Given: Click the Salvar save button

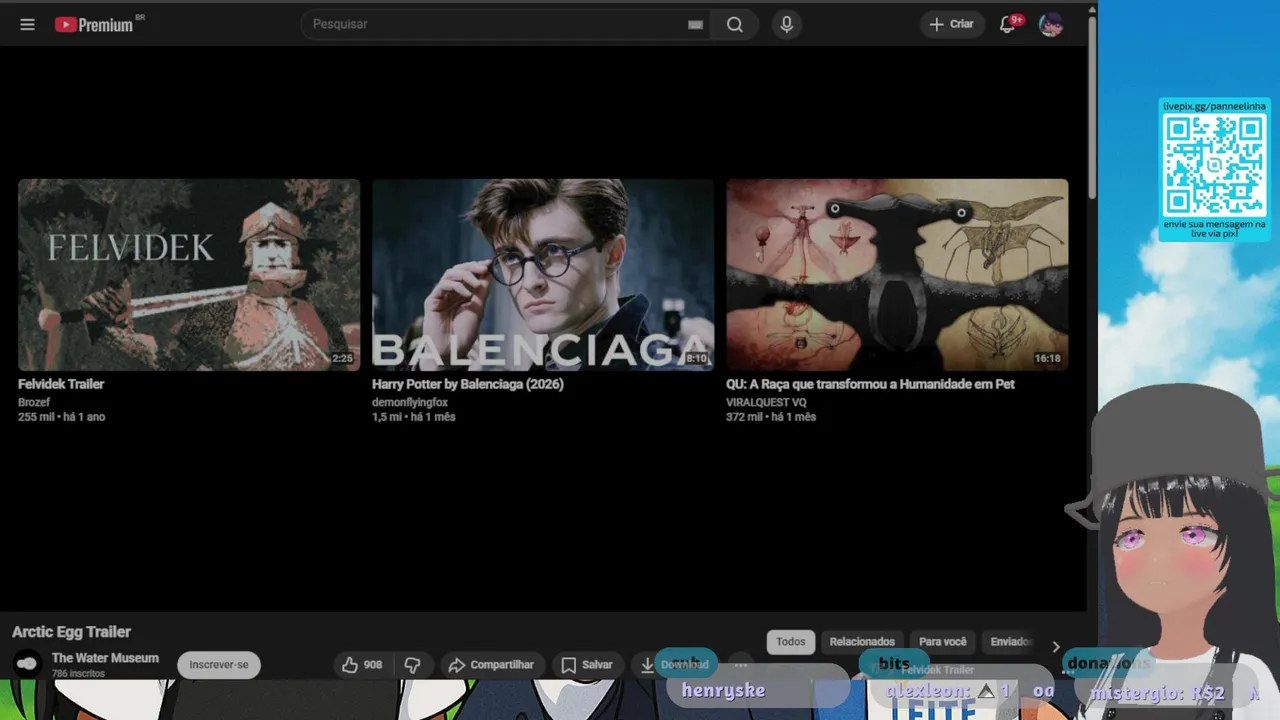Looking at the screenshot, I should pyautogui.click(x=587, y=665).
